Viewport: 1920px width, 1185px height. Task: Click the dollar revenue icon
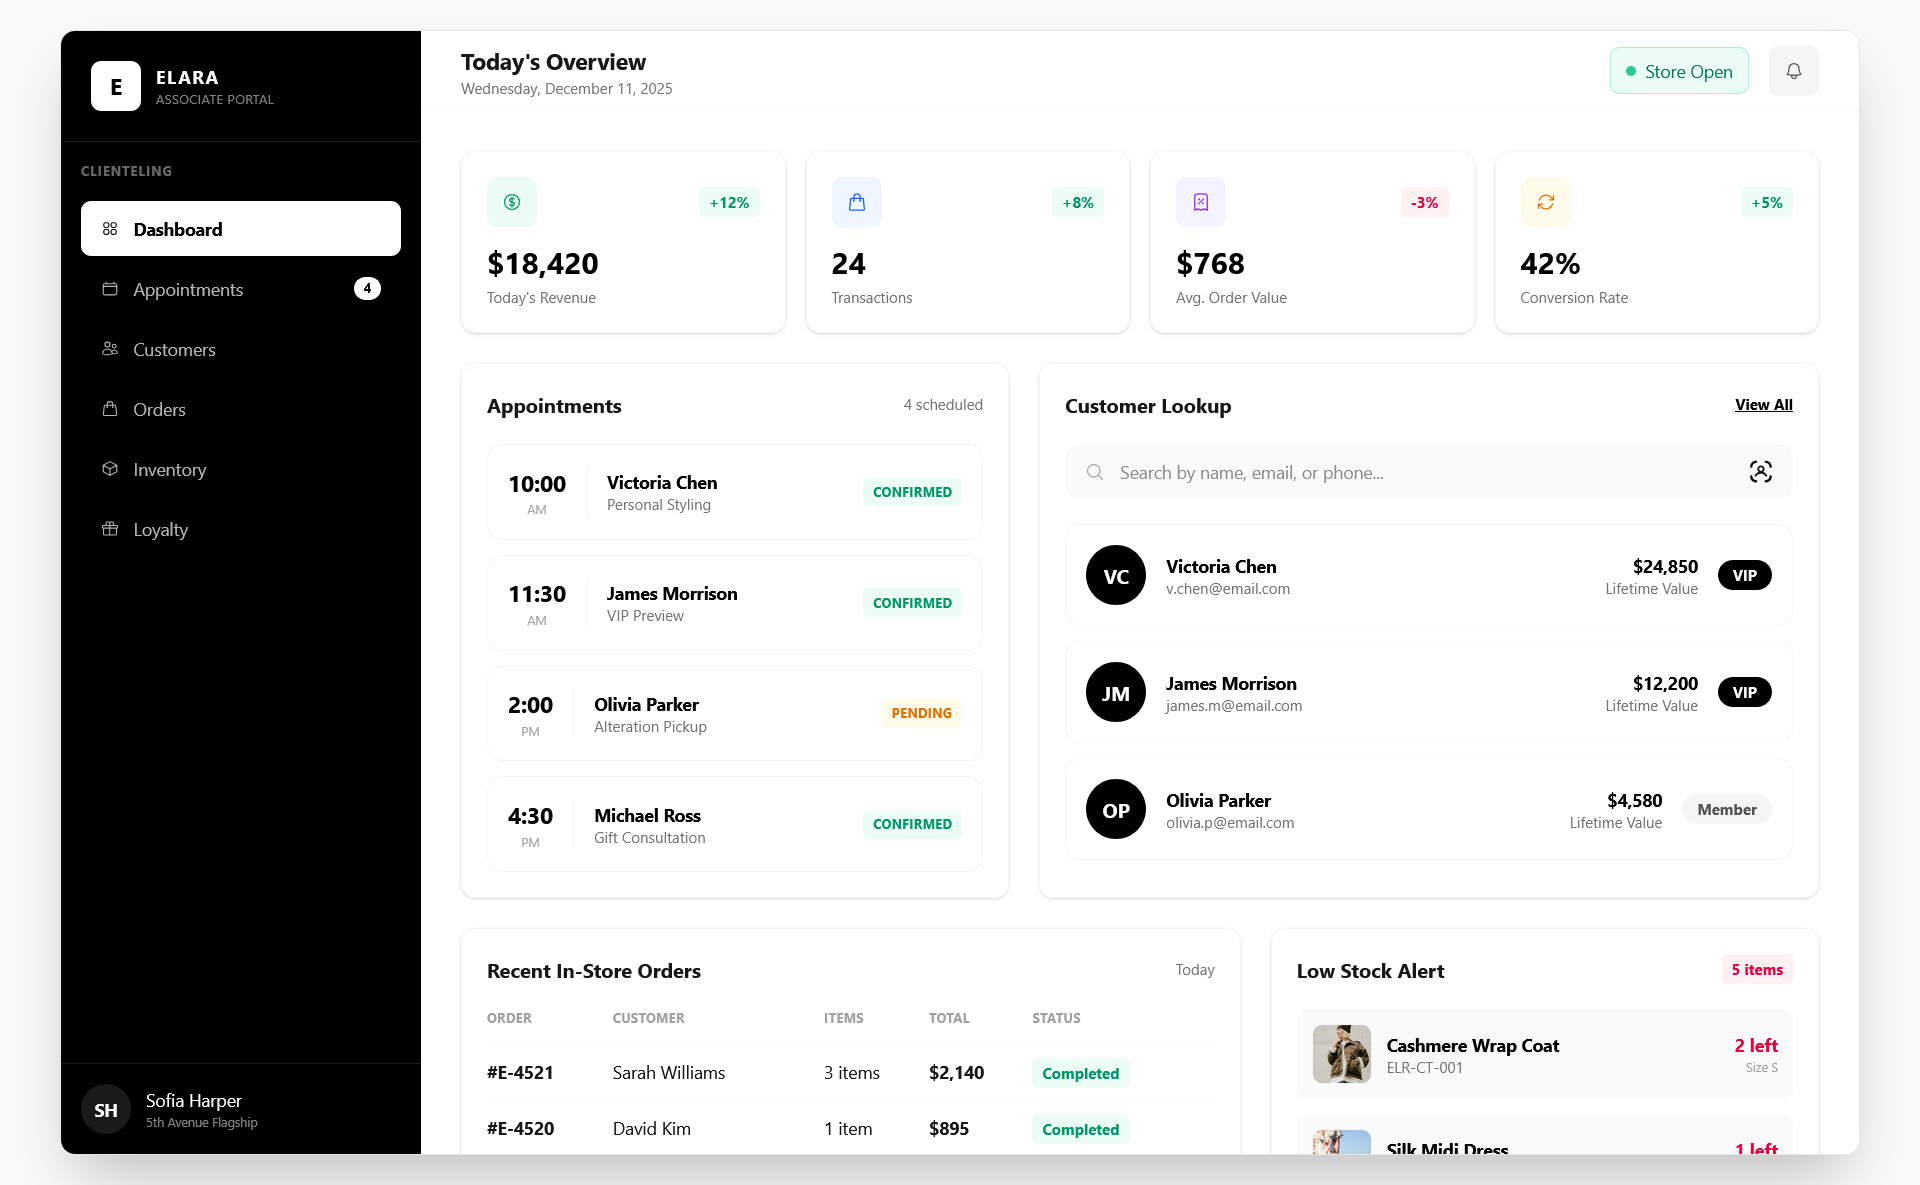[512, 202]
